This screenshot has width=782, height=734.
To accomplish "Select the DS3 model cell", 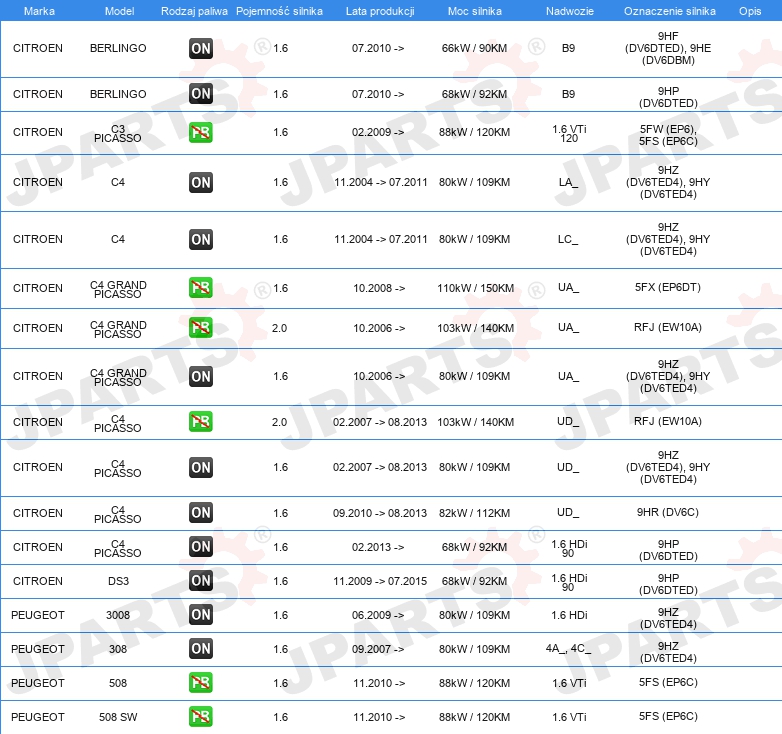I will [118, 581].
